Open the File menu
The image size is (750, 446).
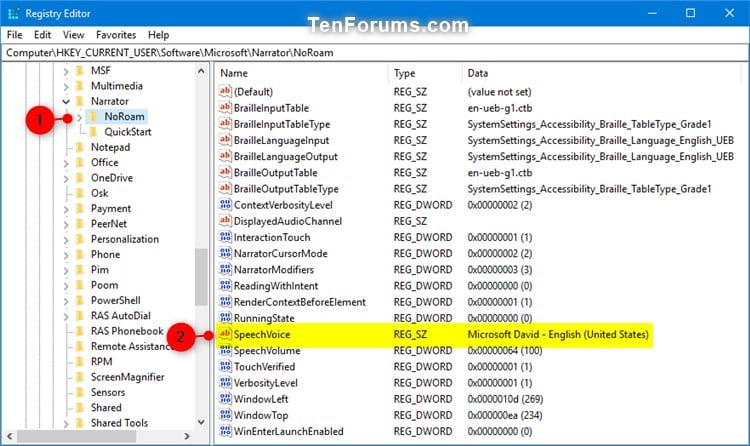click(14, 35)
